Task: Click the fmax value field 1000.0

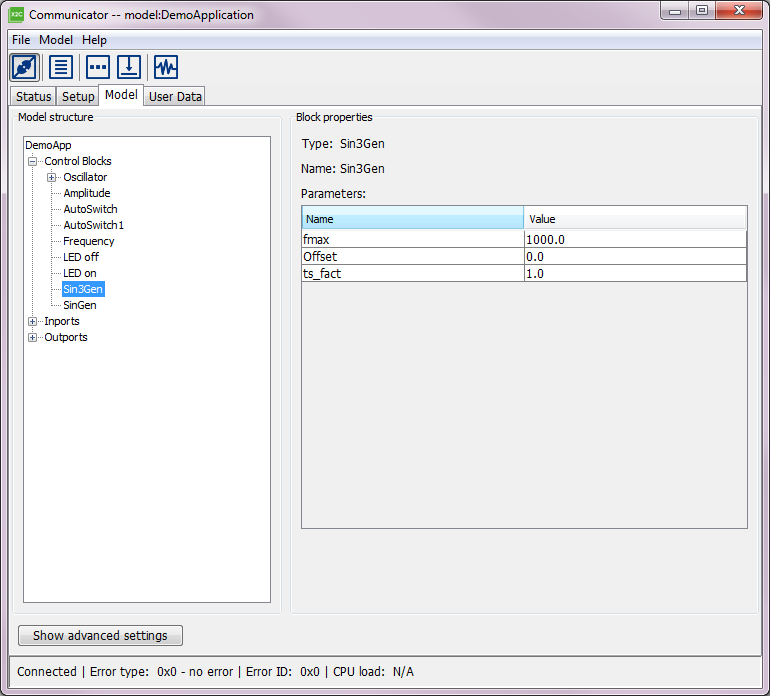Action: [x=634, y=240]
